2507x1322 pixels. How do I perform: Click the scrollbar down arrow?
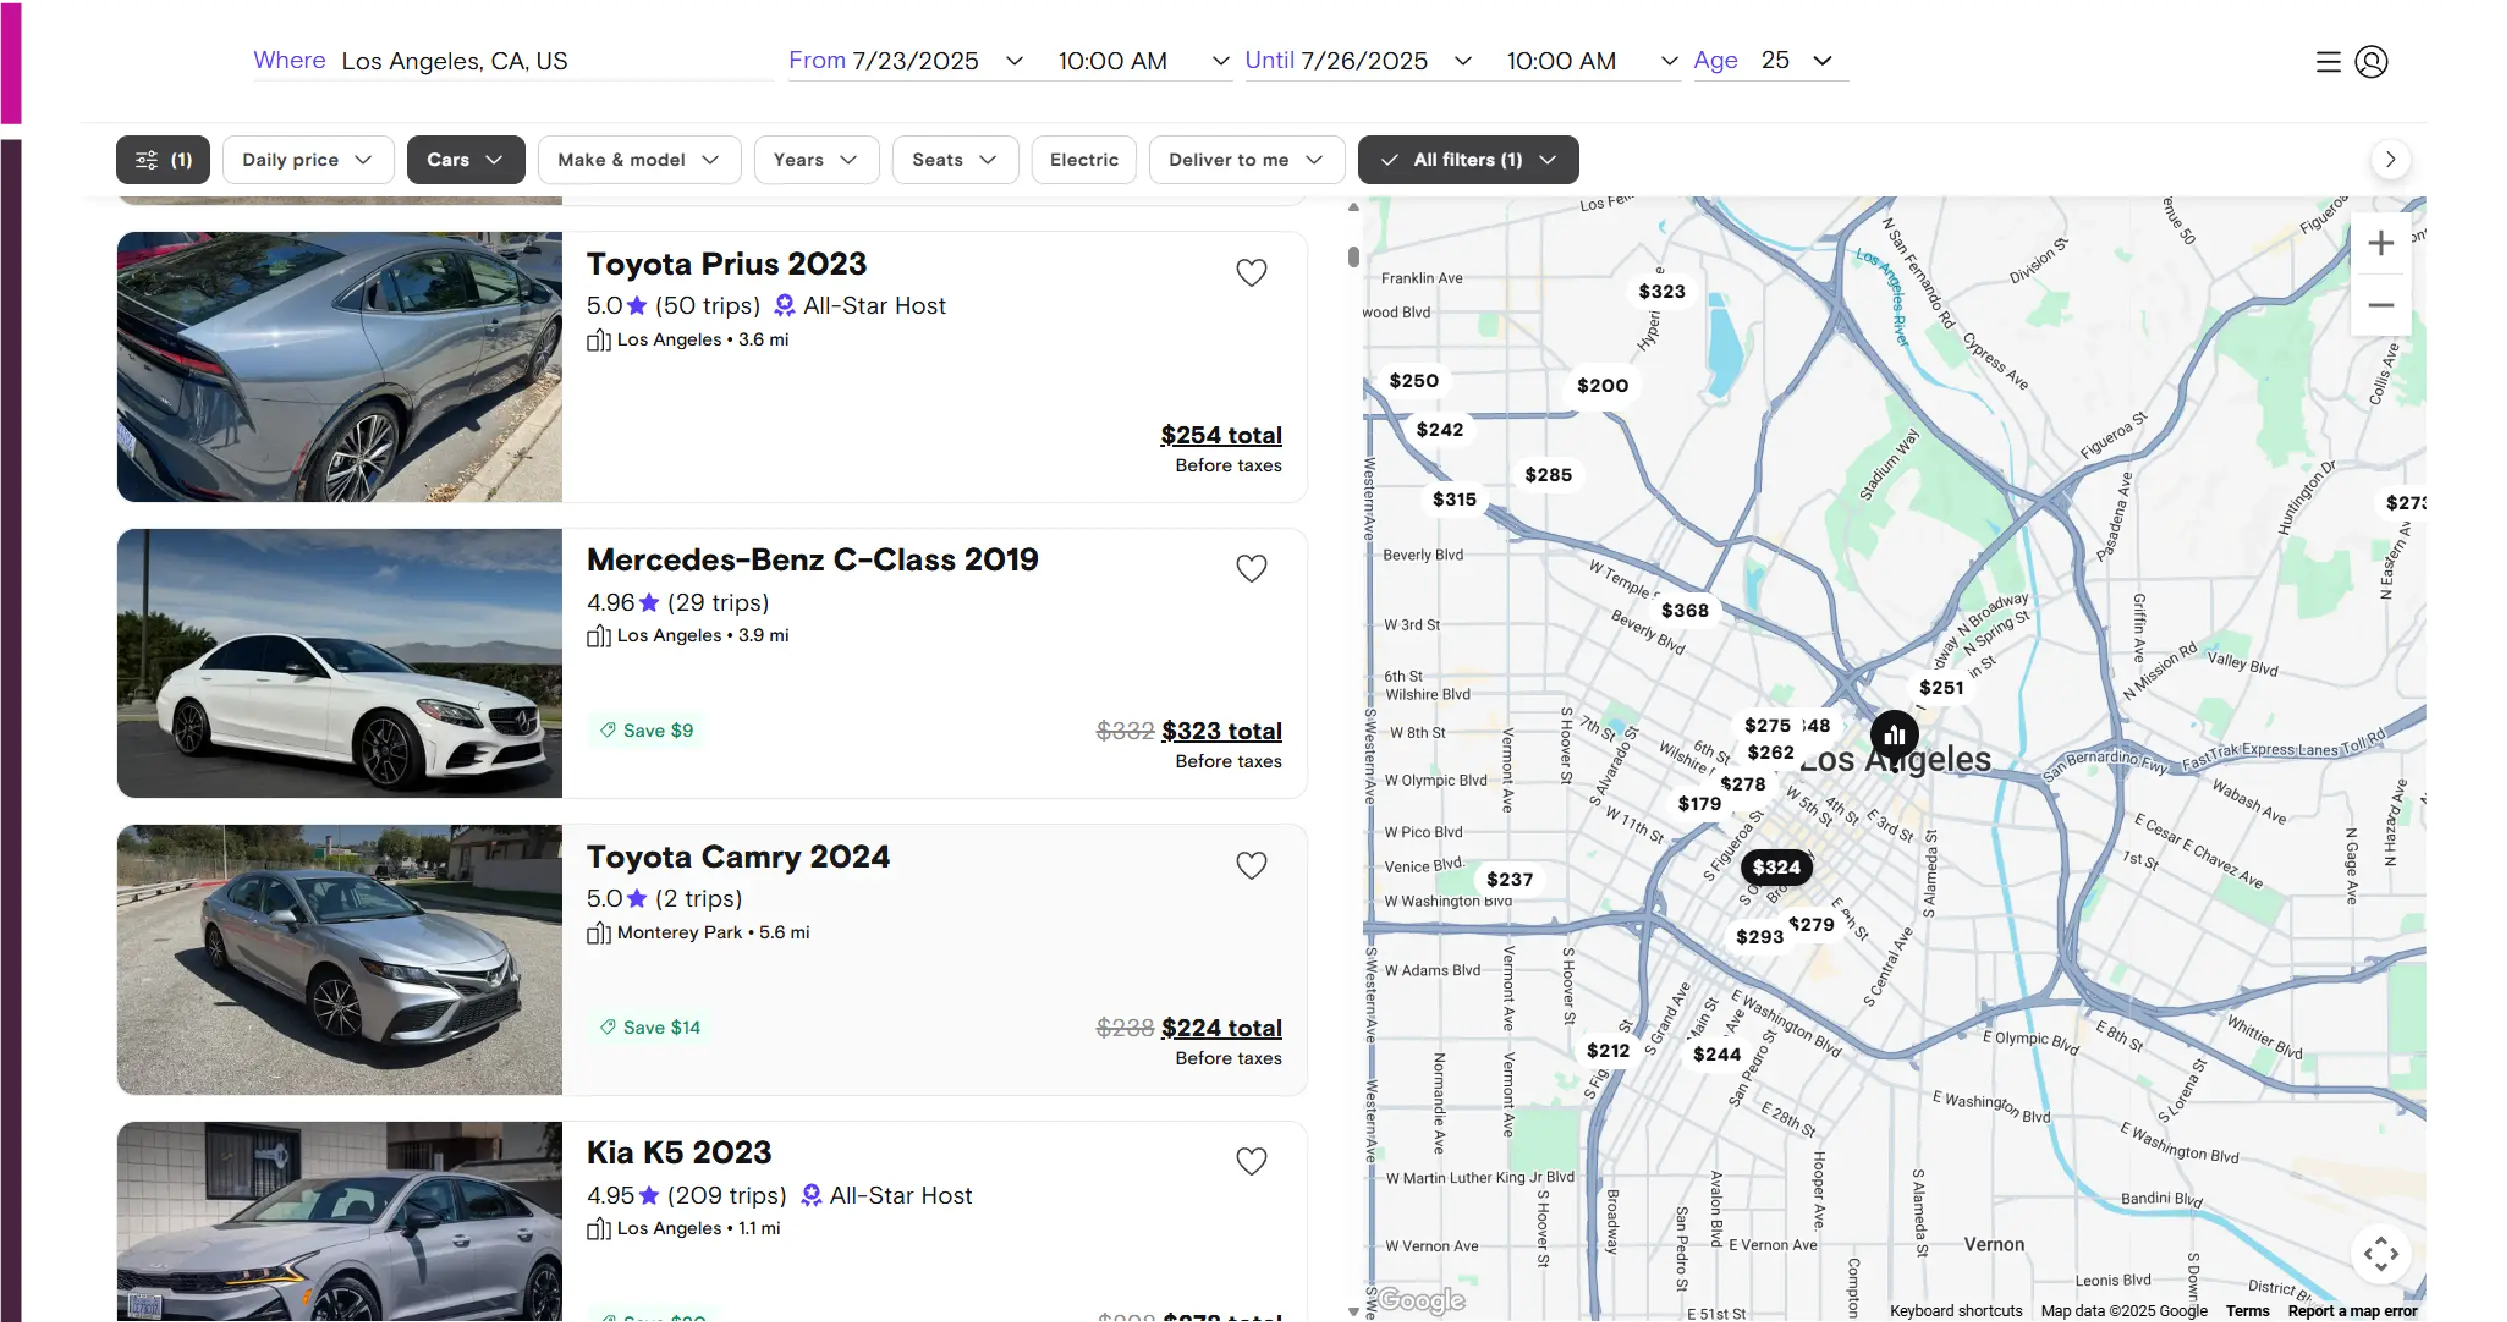pyautogui.click(x=1353, y=1311)
